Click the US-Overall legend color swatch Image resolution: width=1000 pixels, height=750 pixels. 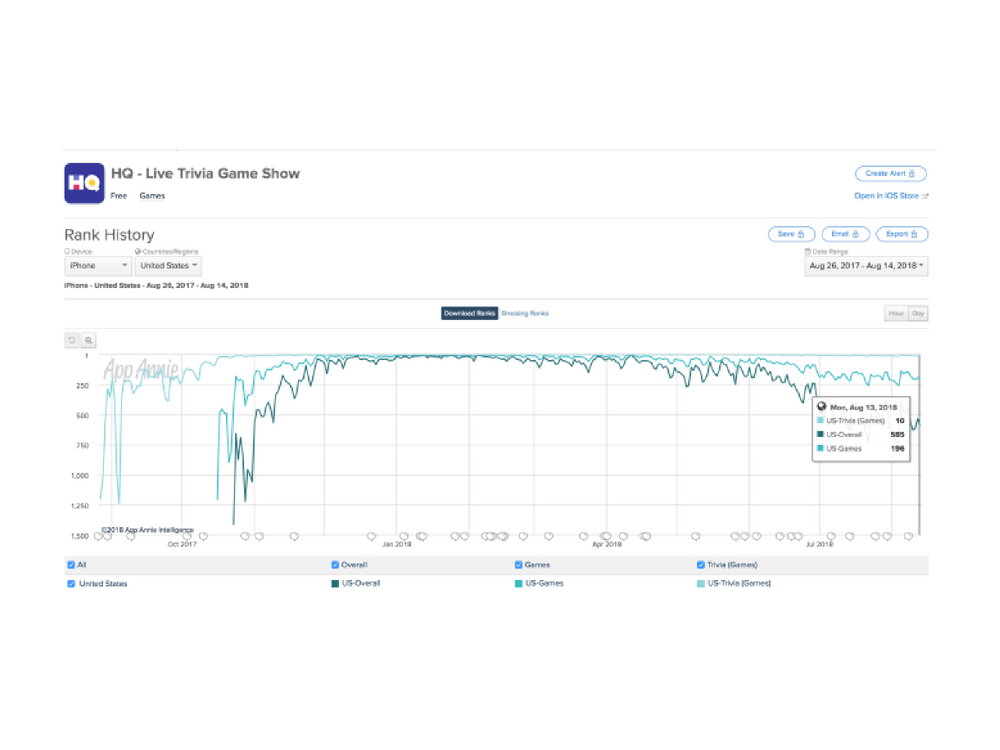click(x=334, y=583)
